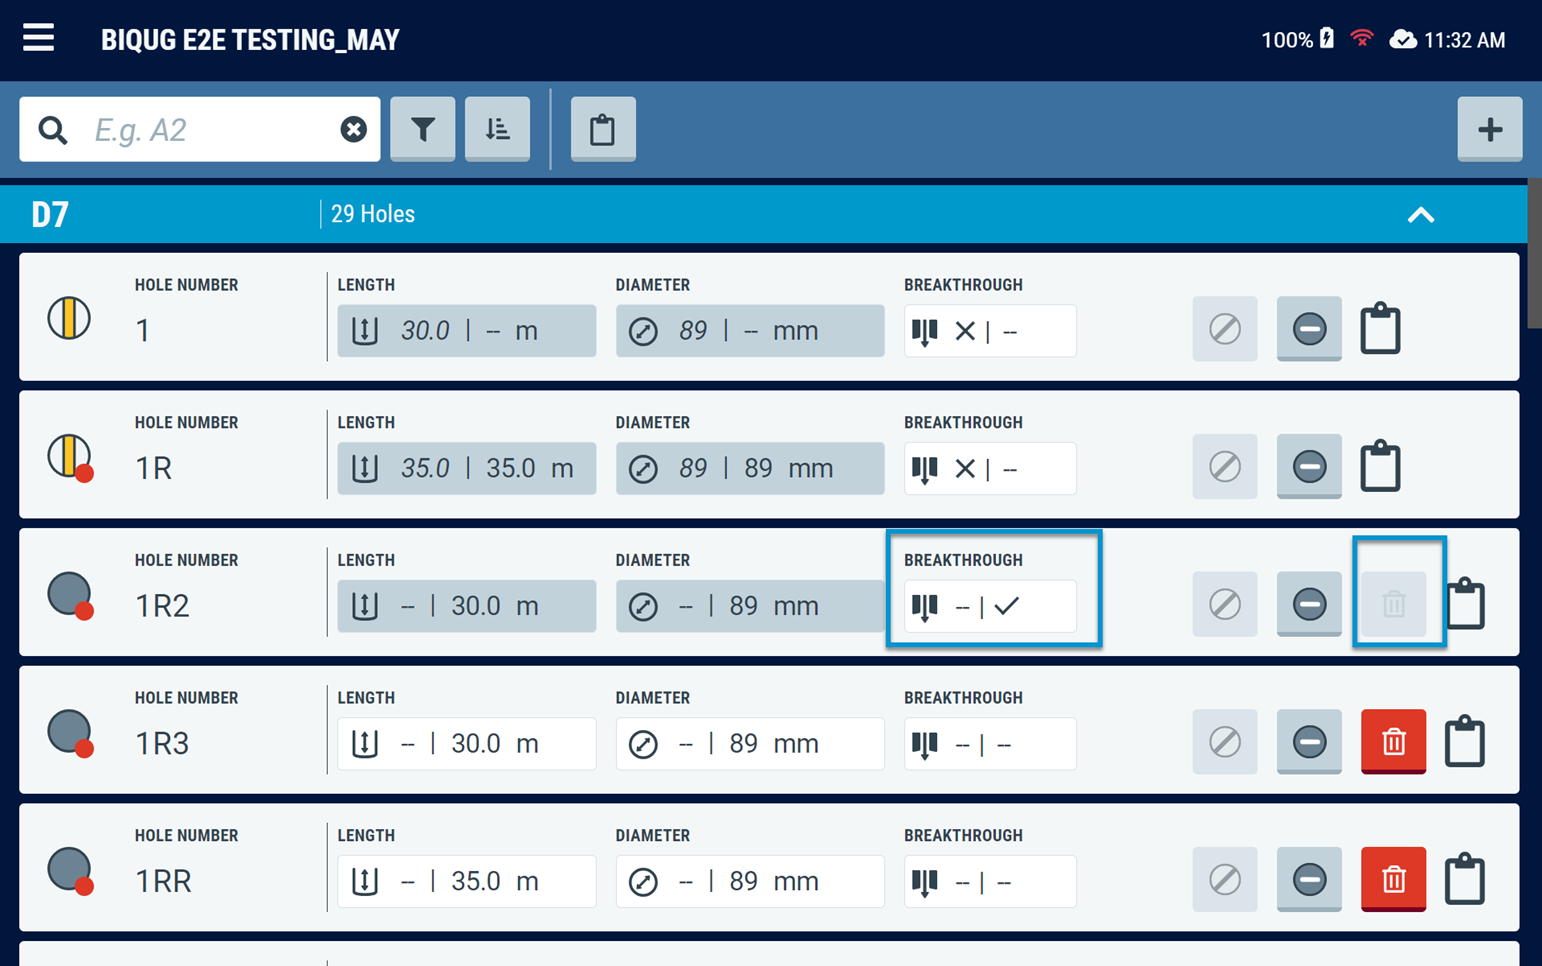Edit the length field of hole 1R3
The height and width of the screenshot is (966, 1542).
pos(467,744)
